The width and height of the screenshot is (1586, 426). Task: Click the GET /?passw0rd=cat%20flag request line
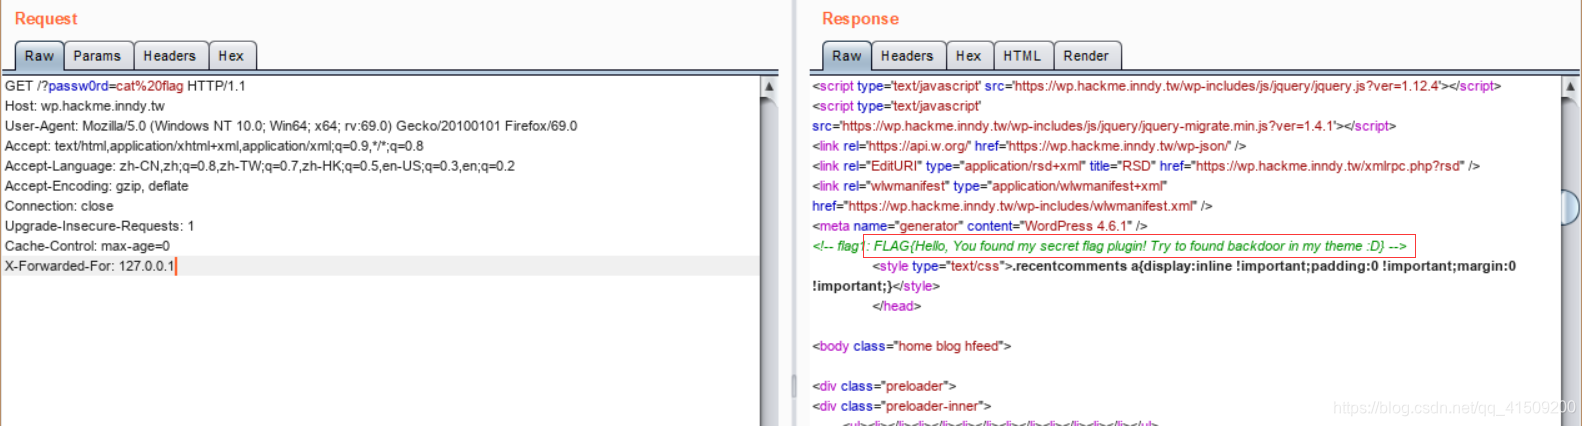tap(125, 86)
